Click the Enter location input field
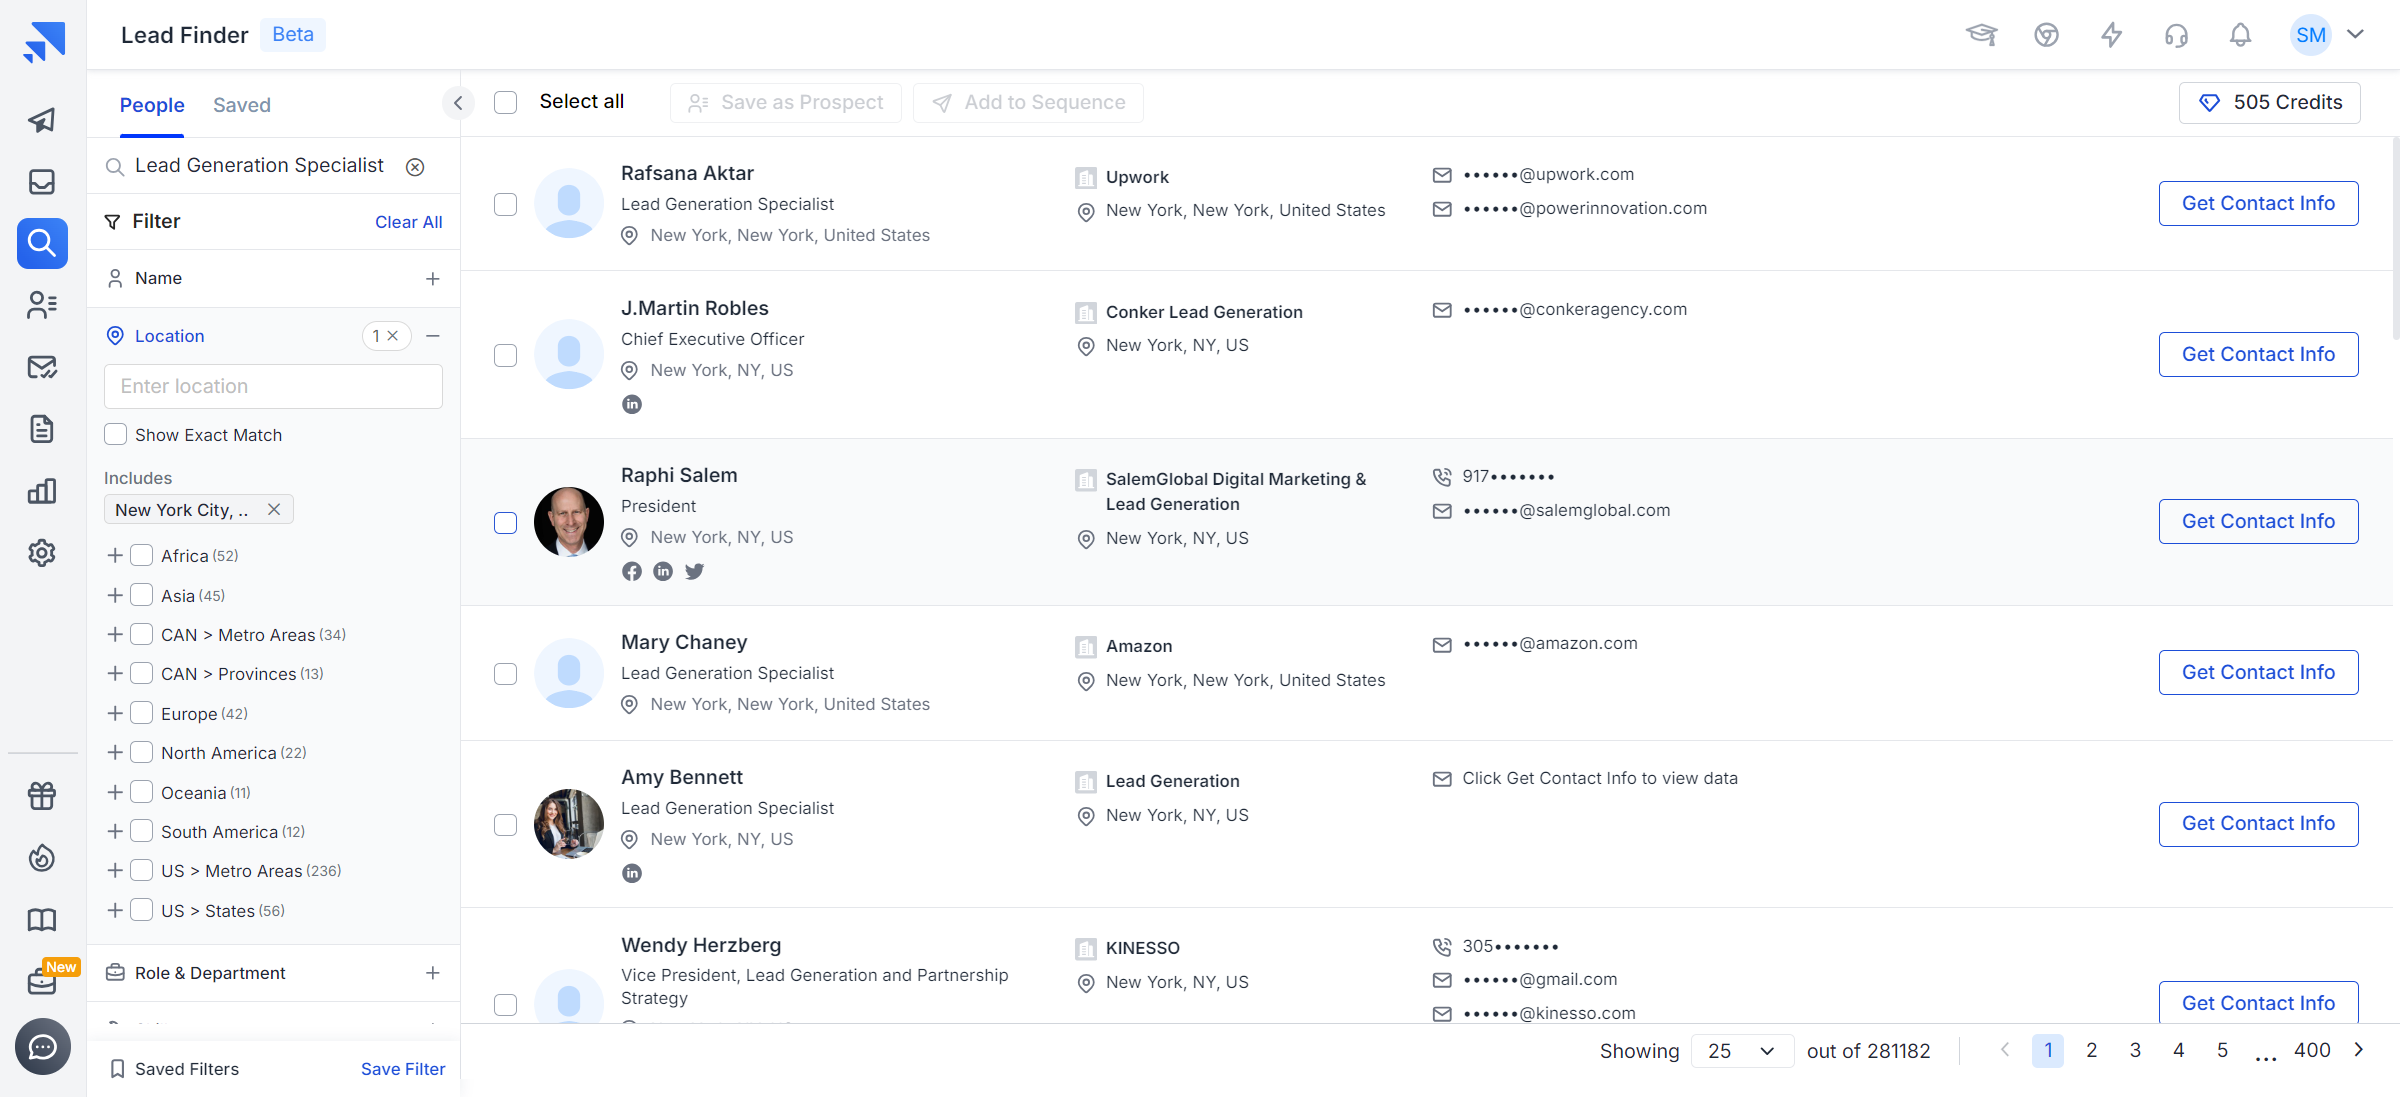Image resolution: width=2400 pixels, height=1097 pixels. (273, 386)
